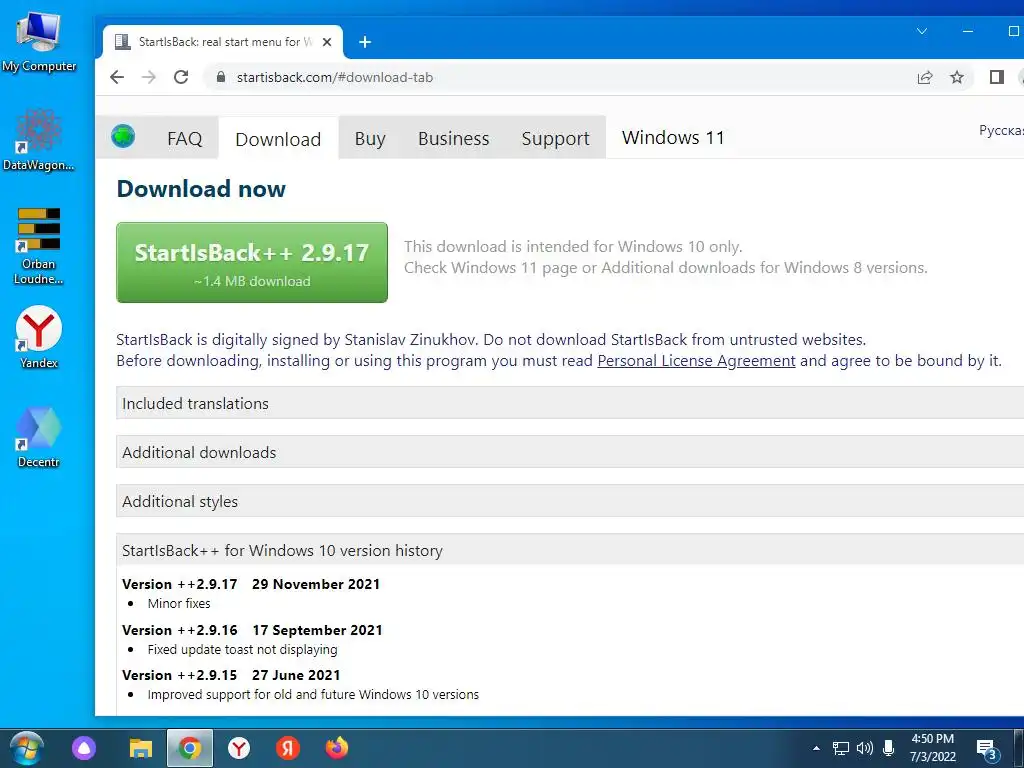Reload the StartIsBack page

coord(181,77)
